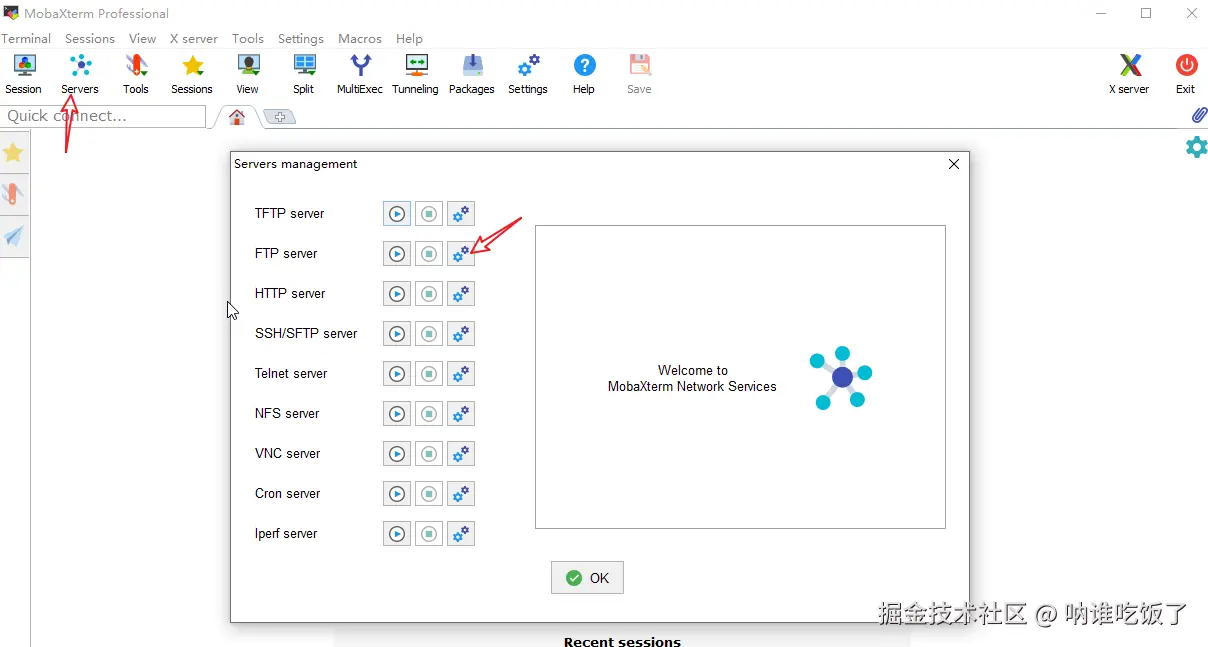
Task: Stop the Iperf server
Action: click(x=429, y=534)
